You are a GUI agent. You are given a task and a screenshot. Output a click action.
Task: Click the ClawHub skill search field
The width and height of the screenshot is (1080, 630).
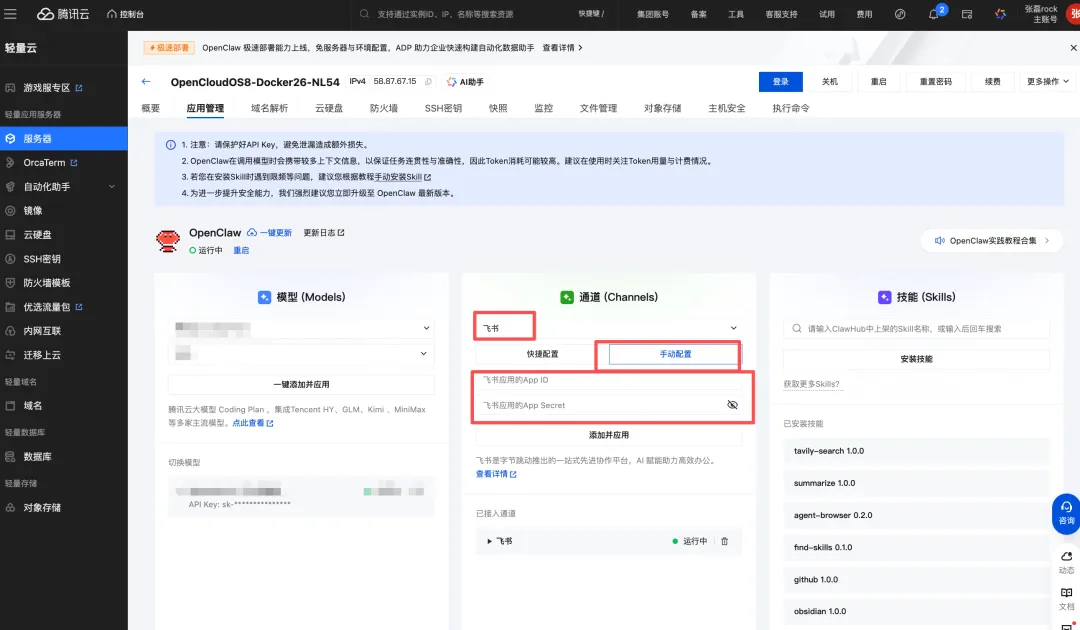pyautogui.click(x=916, y=328)
